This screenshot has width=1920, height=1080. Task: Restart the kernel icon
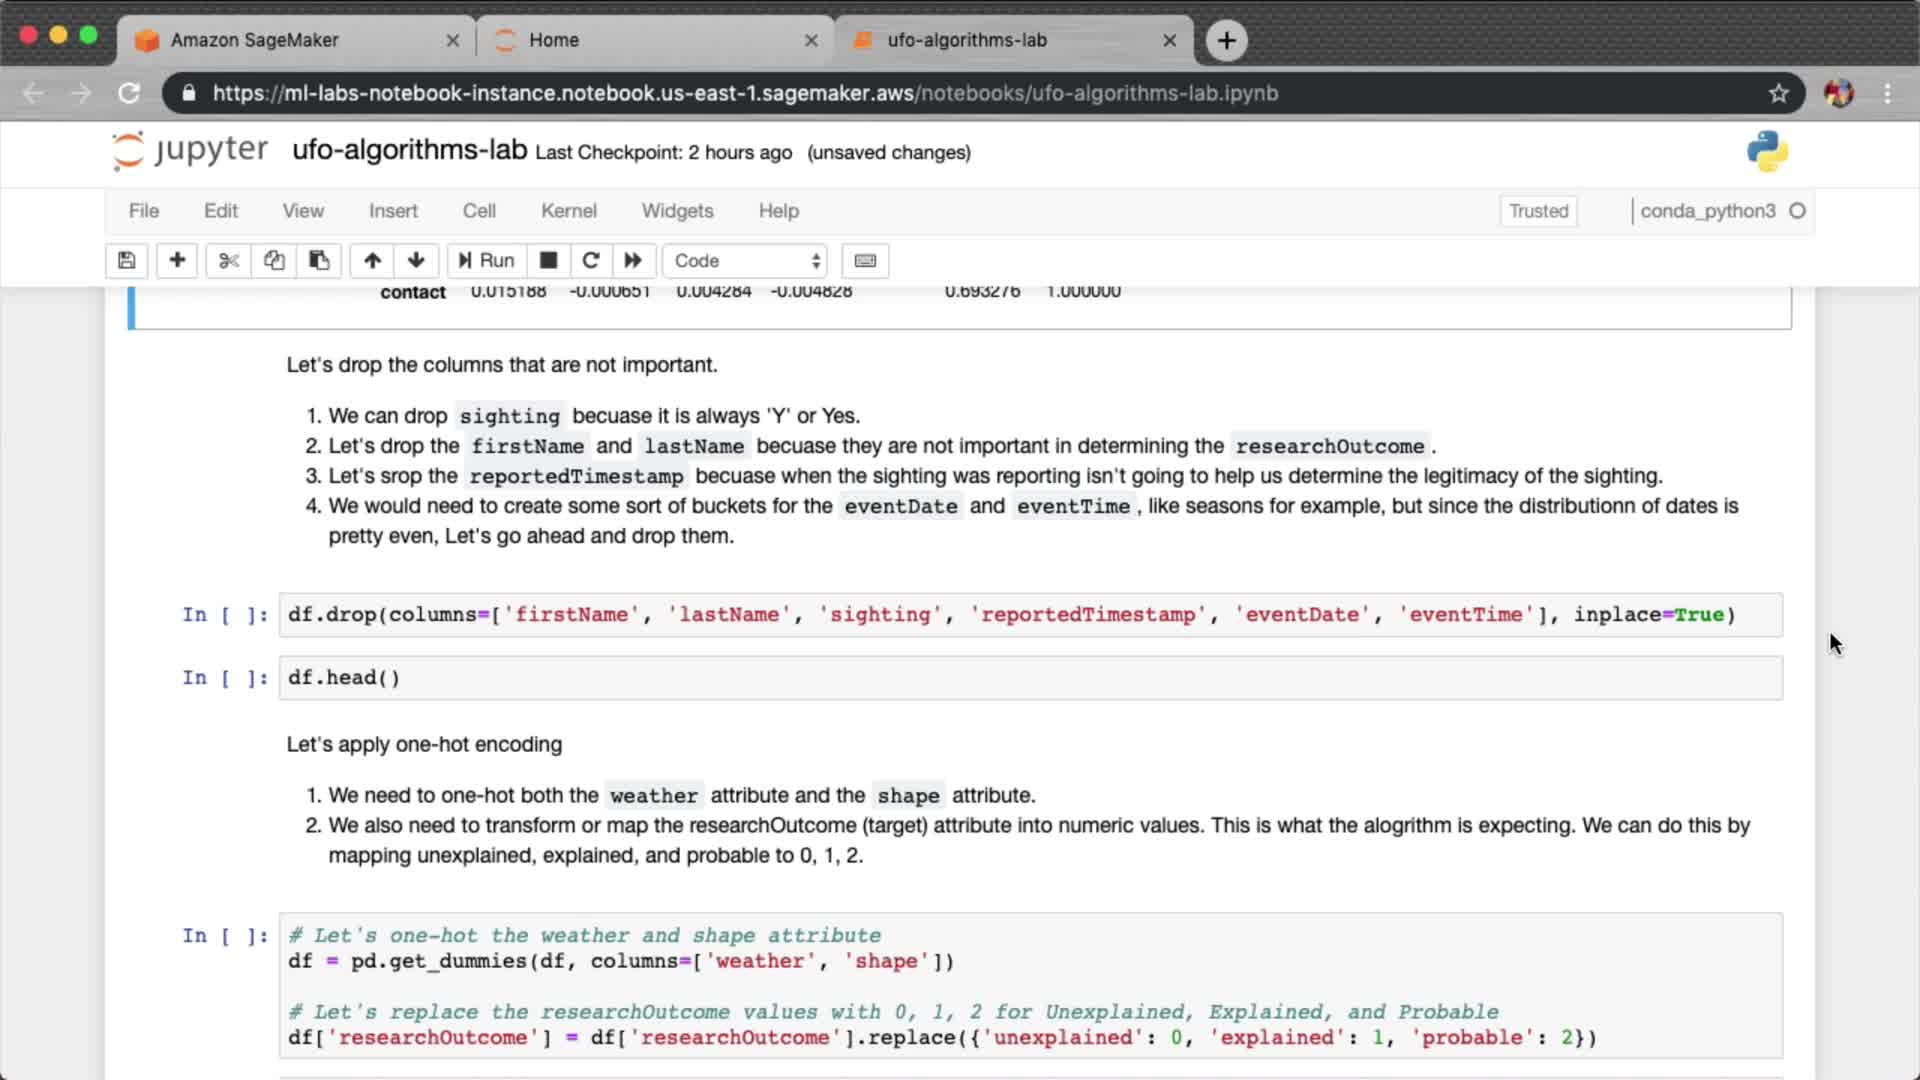[591, 261]
